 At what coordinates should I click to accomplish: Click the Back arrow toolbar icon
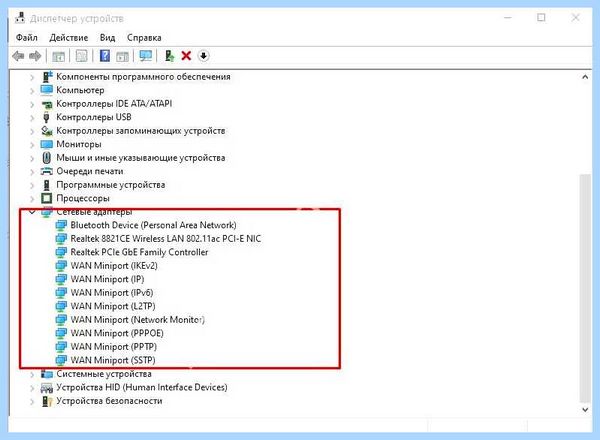pyautogui.click(x=18, y=56)
